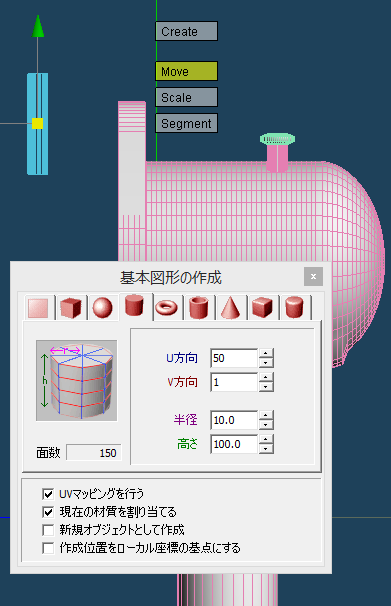
Task: Enable 新規オブジェクトとして作成 checkbox
Action: pyautogui.click(x=48, y=530)
